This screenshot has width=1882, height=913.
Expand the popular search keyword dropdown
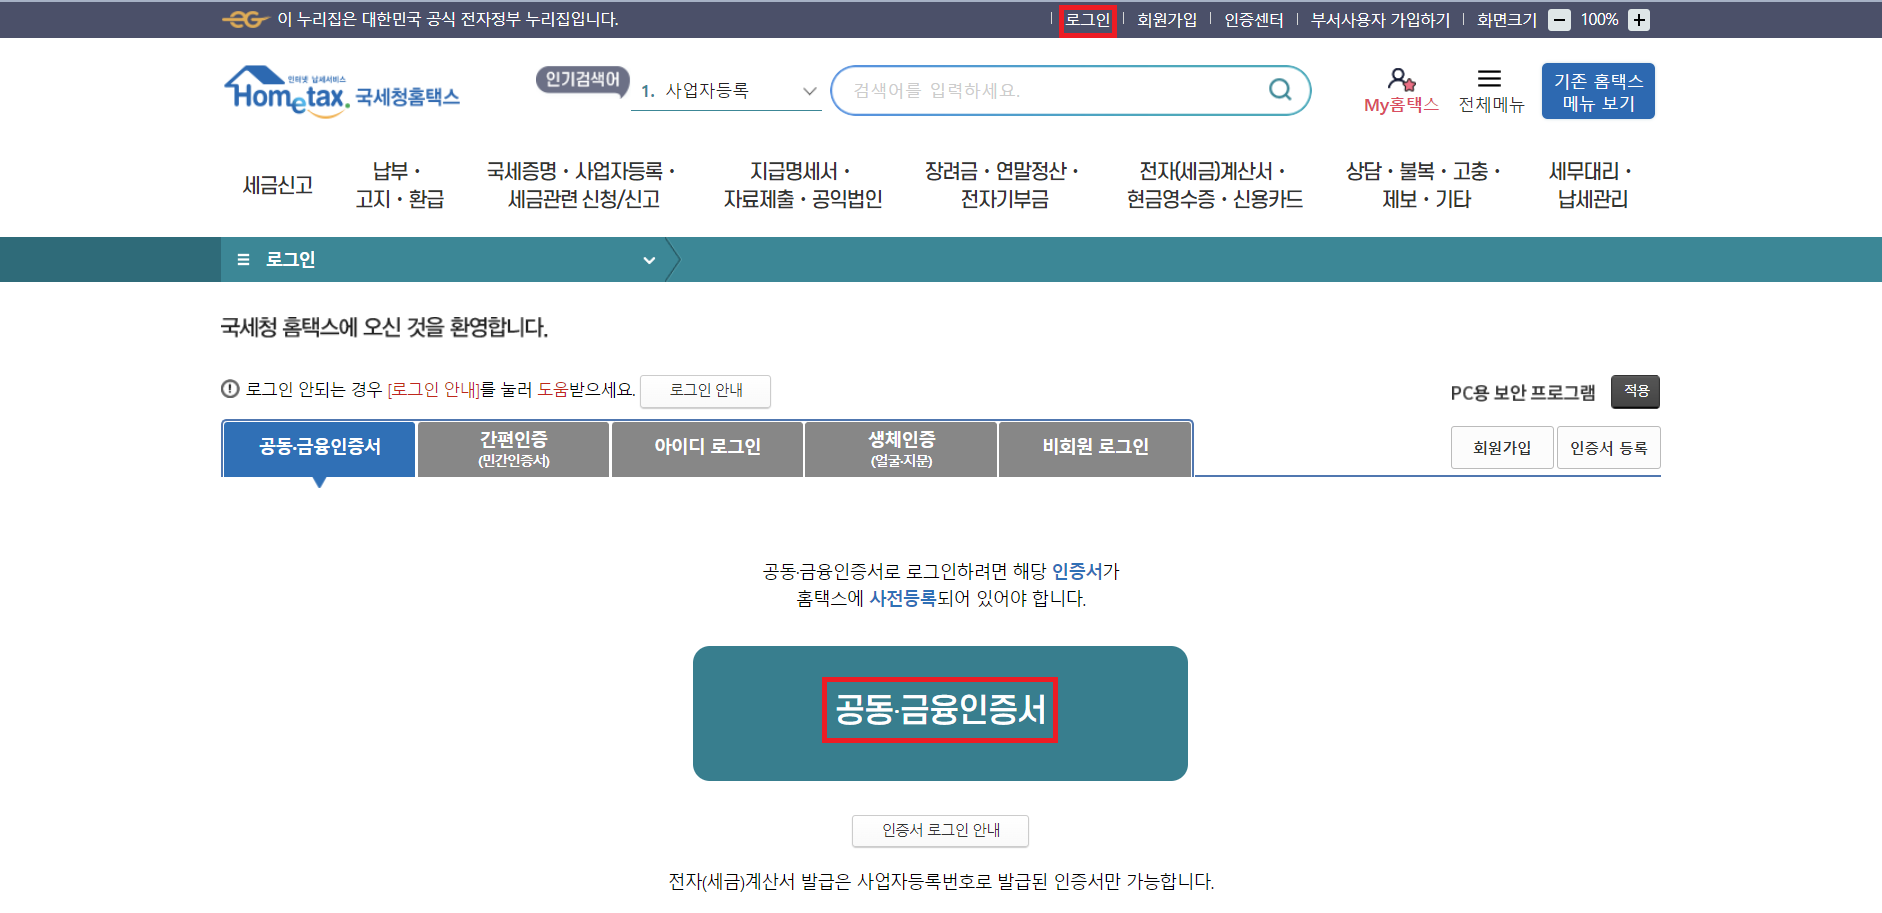pos(809,90)
